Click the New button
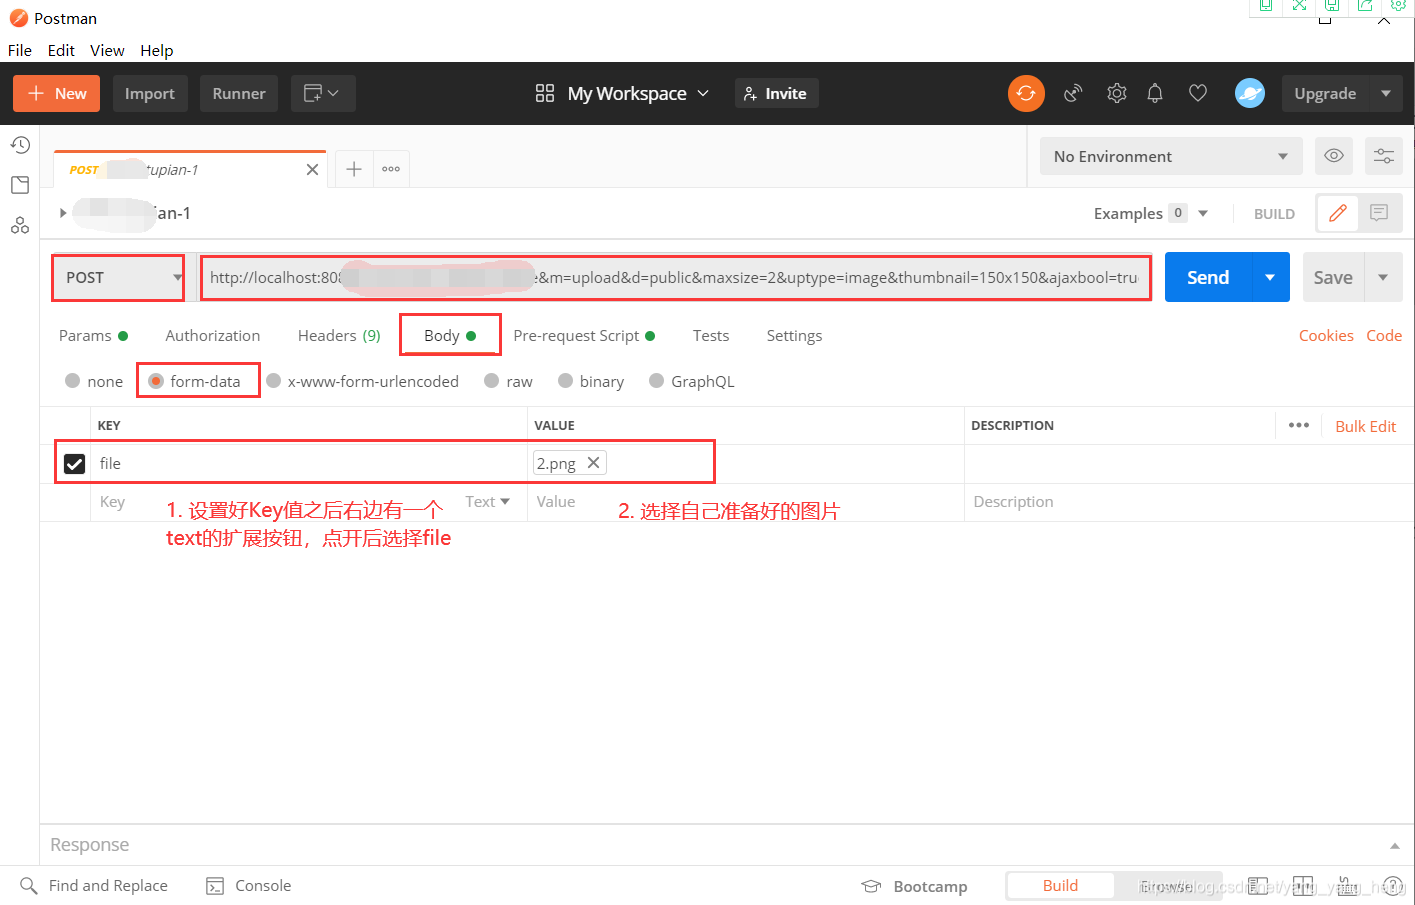This screenshot has height=905, width=1415. point(56,94)
